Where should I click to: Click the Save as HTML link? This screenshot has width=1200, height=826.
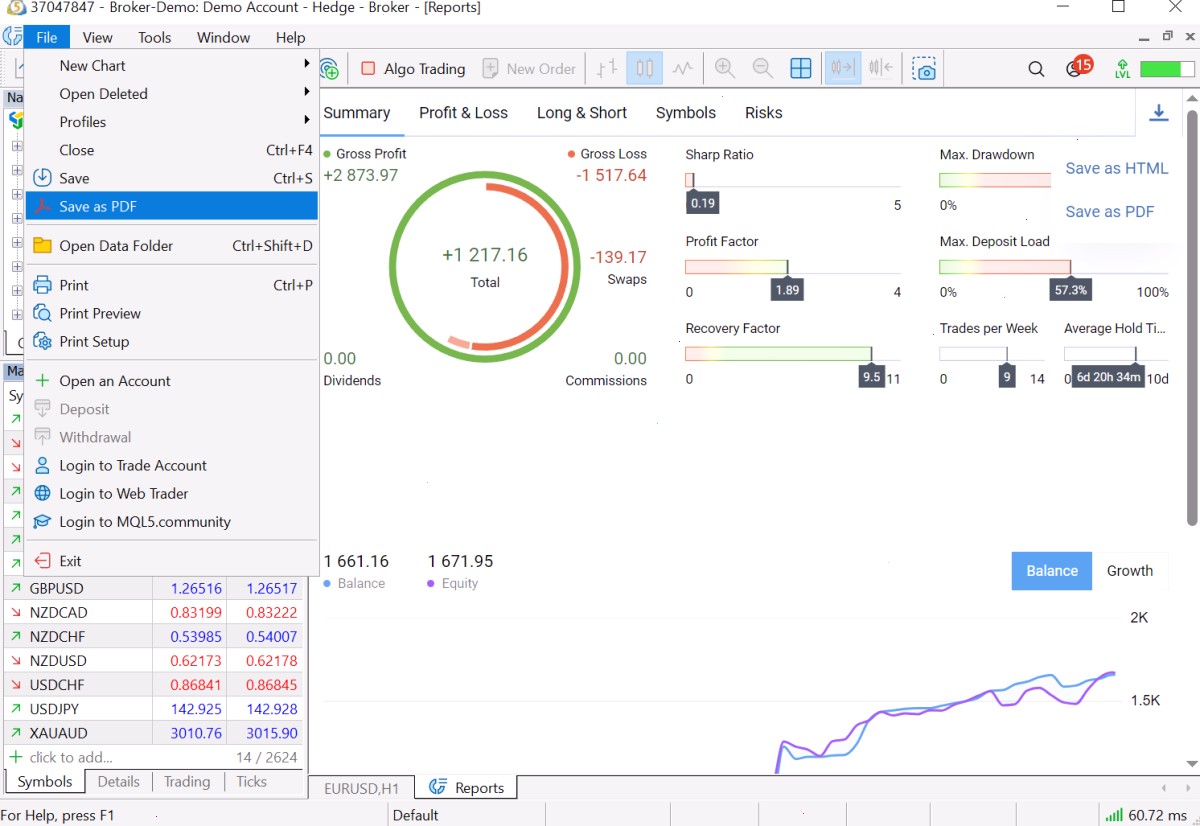[1116, 168]
